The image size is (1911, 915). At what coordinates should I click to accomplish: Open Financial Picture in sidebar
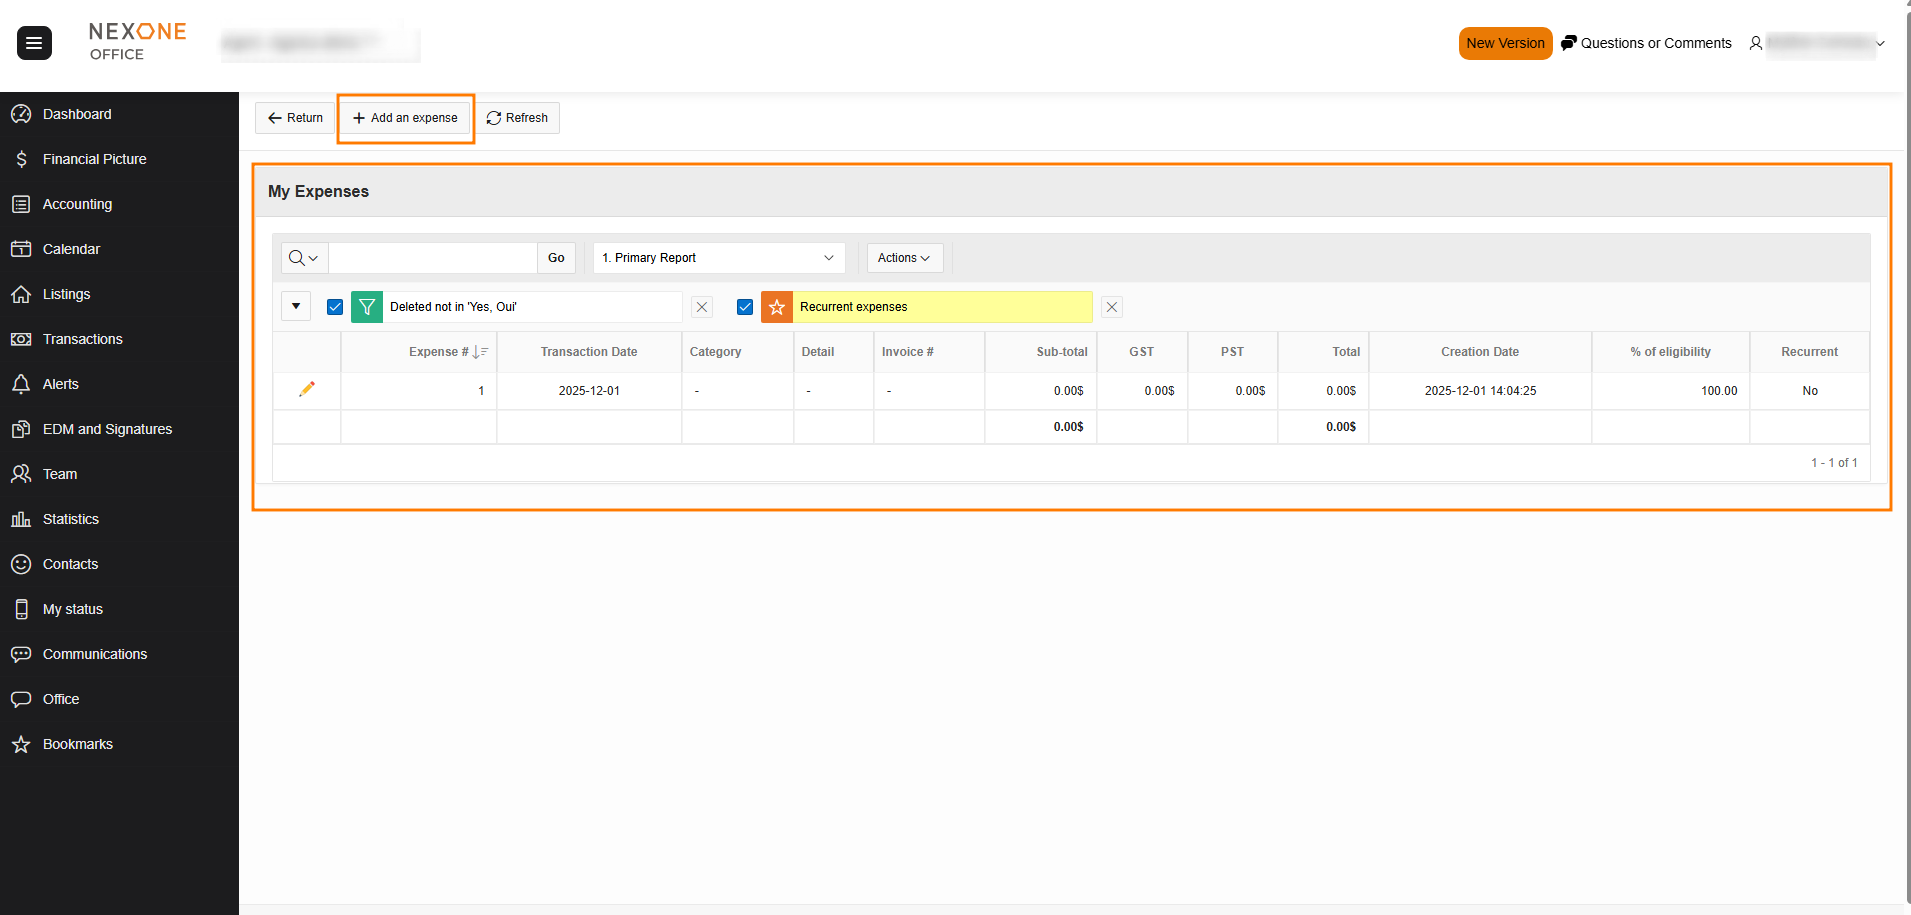point(94,159)
